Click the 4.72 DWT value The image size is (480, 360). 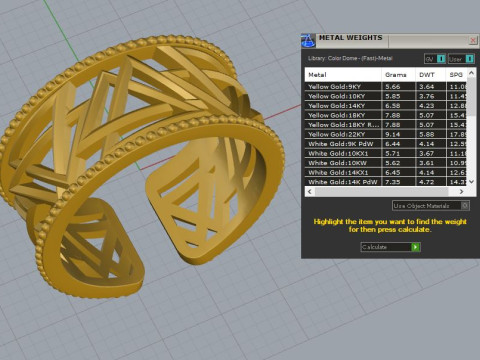pyautogui.click(x=427, y=182)
